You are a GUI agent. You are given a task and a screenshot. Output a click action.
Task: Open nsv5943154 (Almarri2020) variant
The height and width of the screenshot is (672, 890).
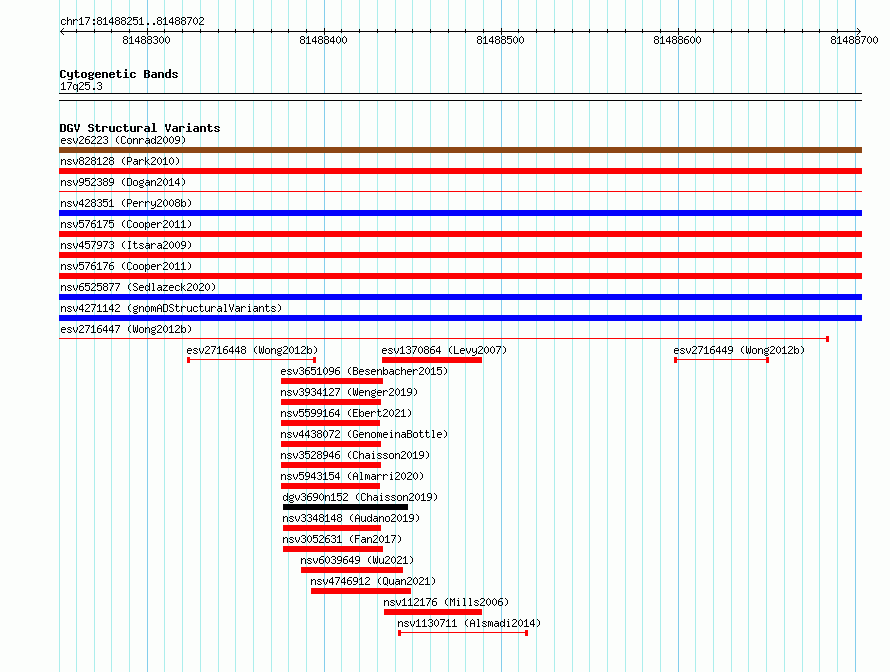pos(352,476)
